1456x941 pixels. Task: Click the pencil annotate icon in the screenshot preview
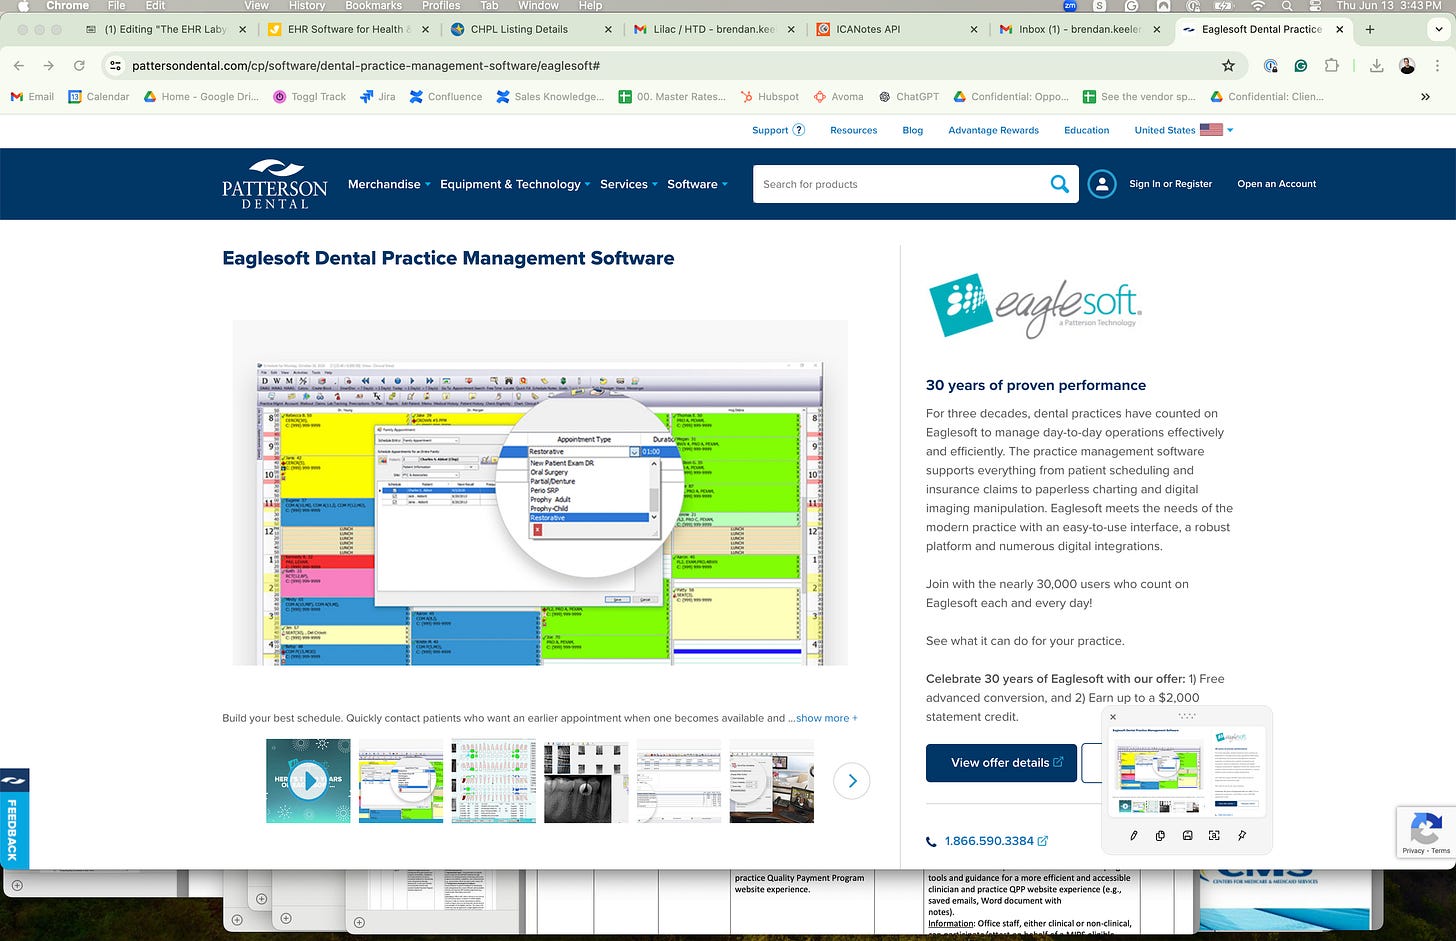(1133, 835)
